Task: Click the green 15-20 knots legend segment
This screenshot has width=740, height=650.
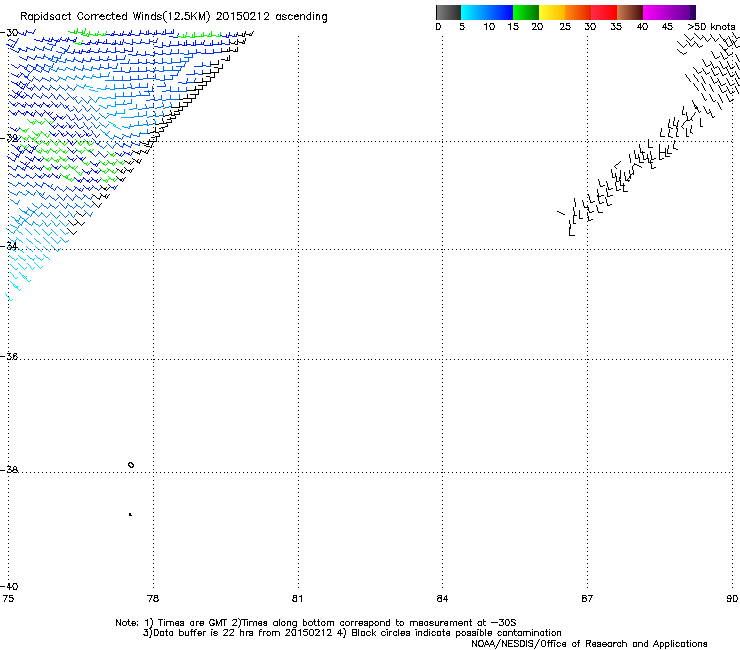Action: pos(526,12)
